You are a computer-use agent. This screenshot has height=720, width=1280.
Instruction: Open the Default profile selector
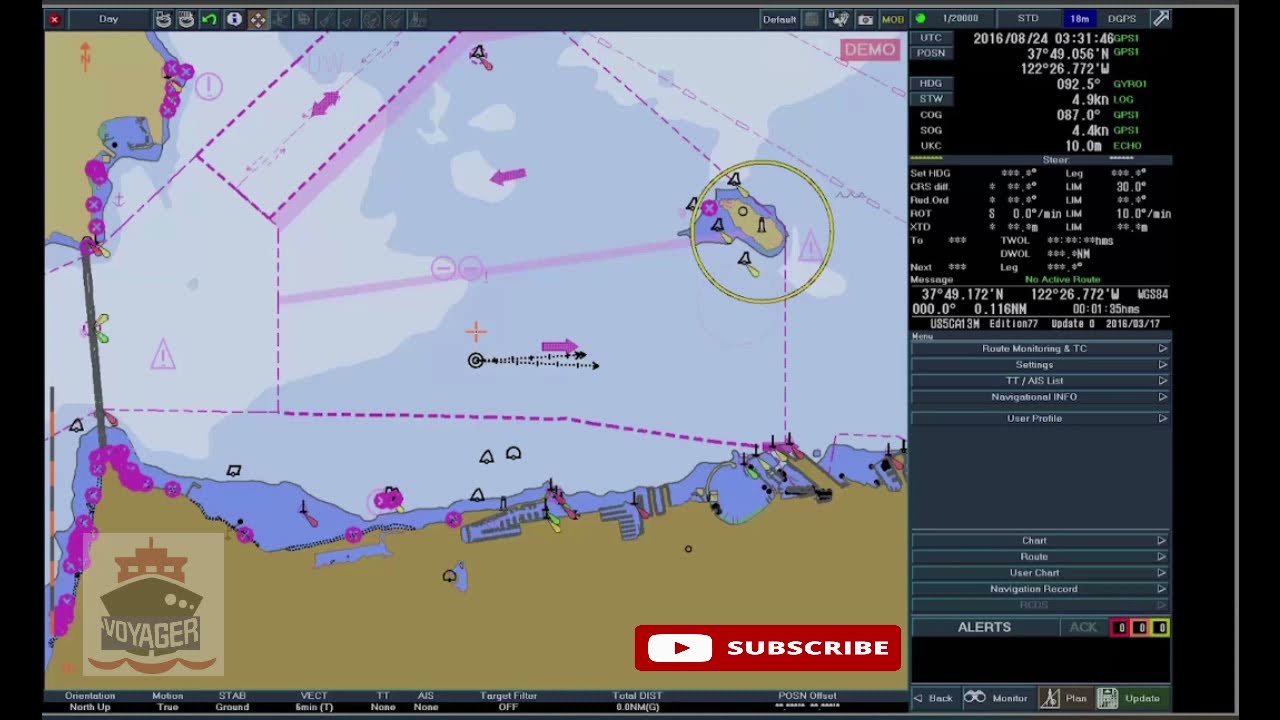[779, 19]
